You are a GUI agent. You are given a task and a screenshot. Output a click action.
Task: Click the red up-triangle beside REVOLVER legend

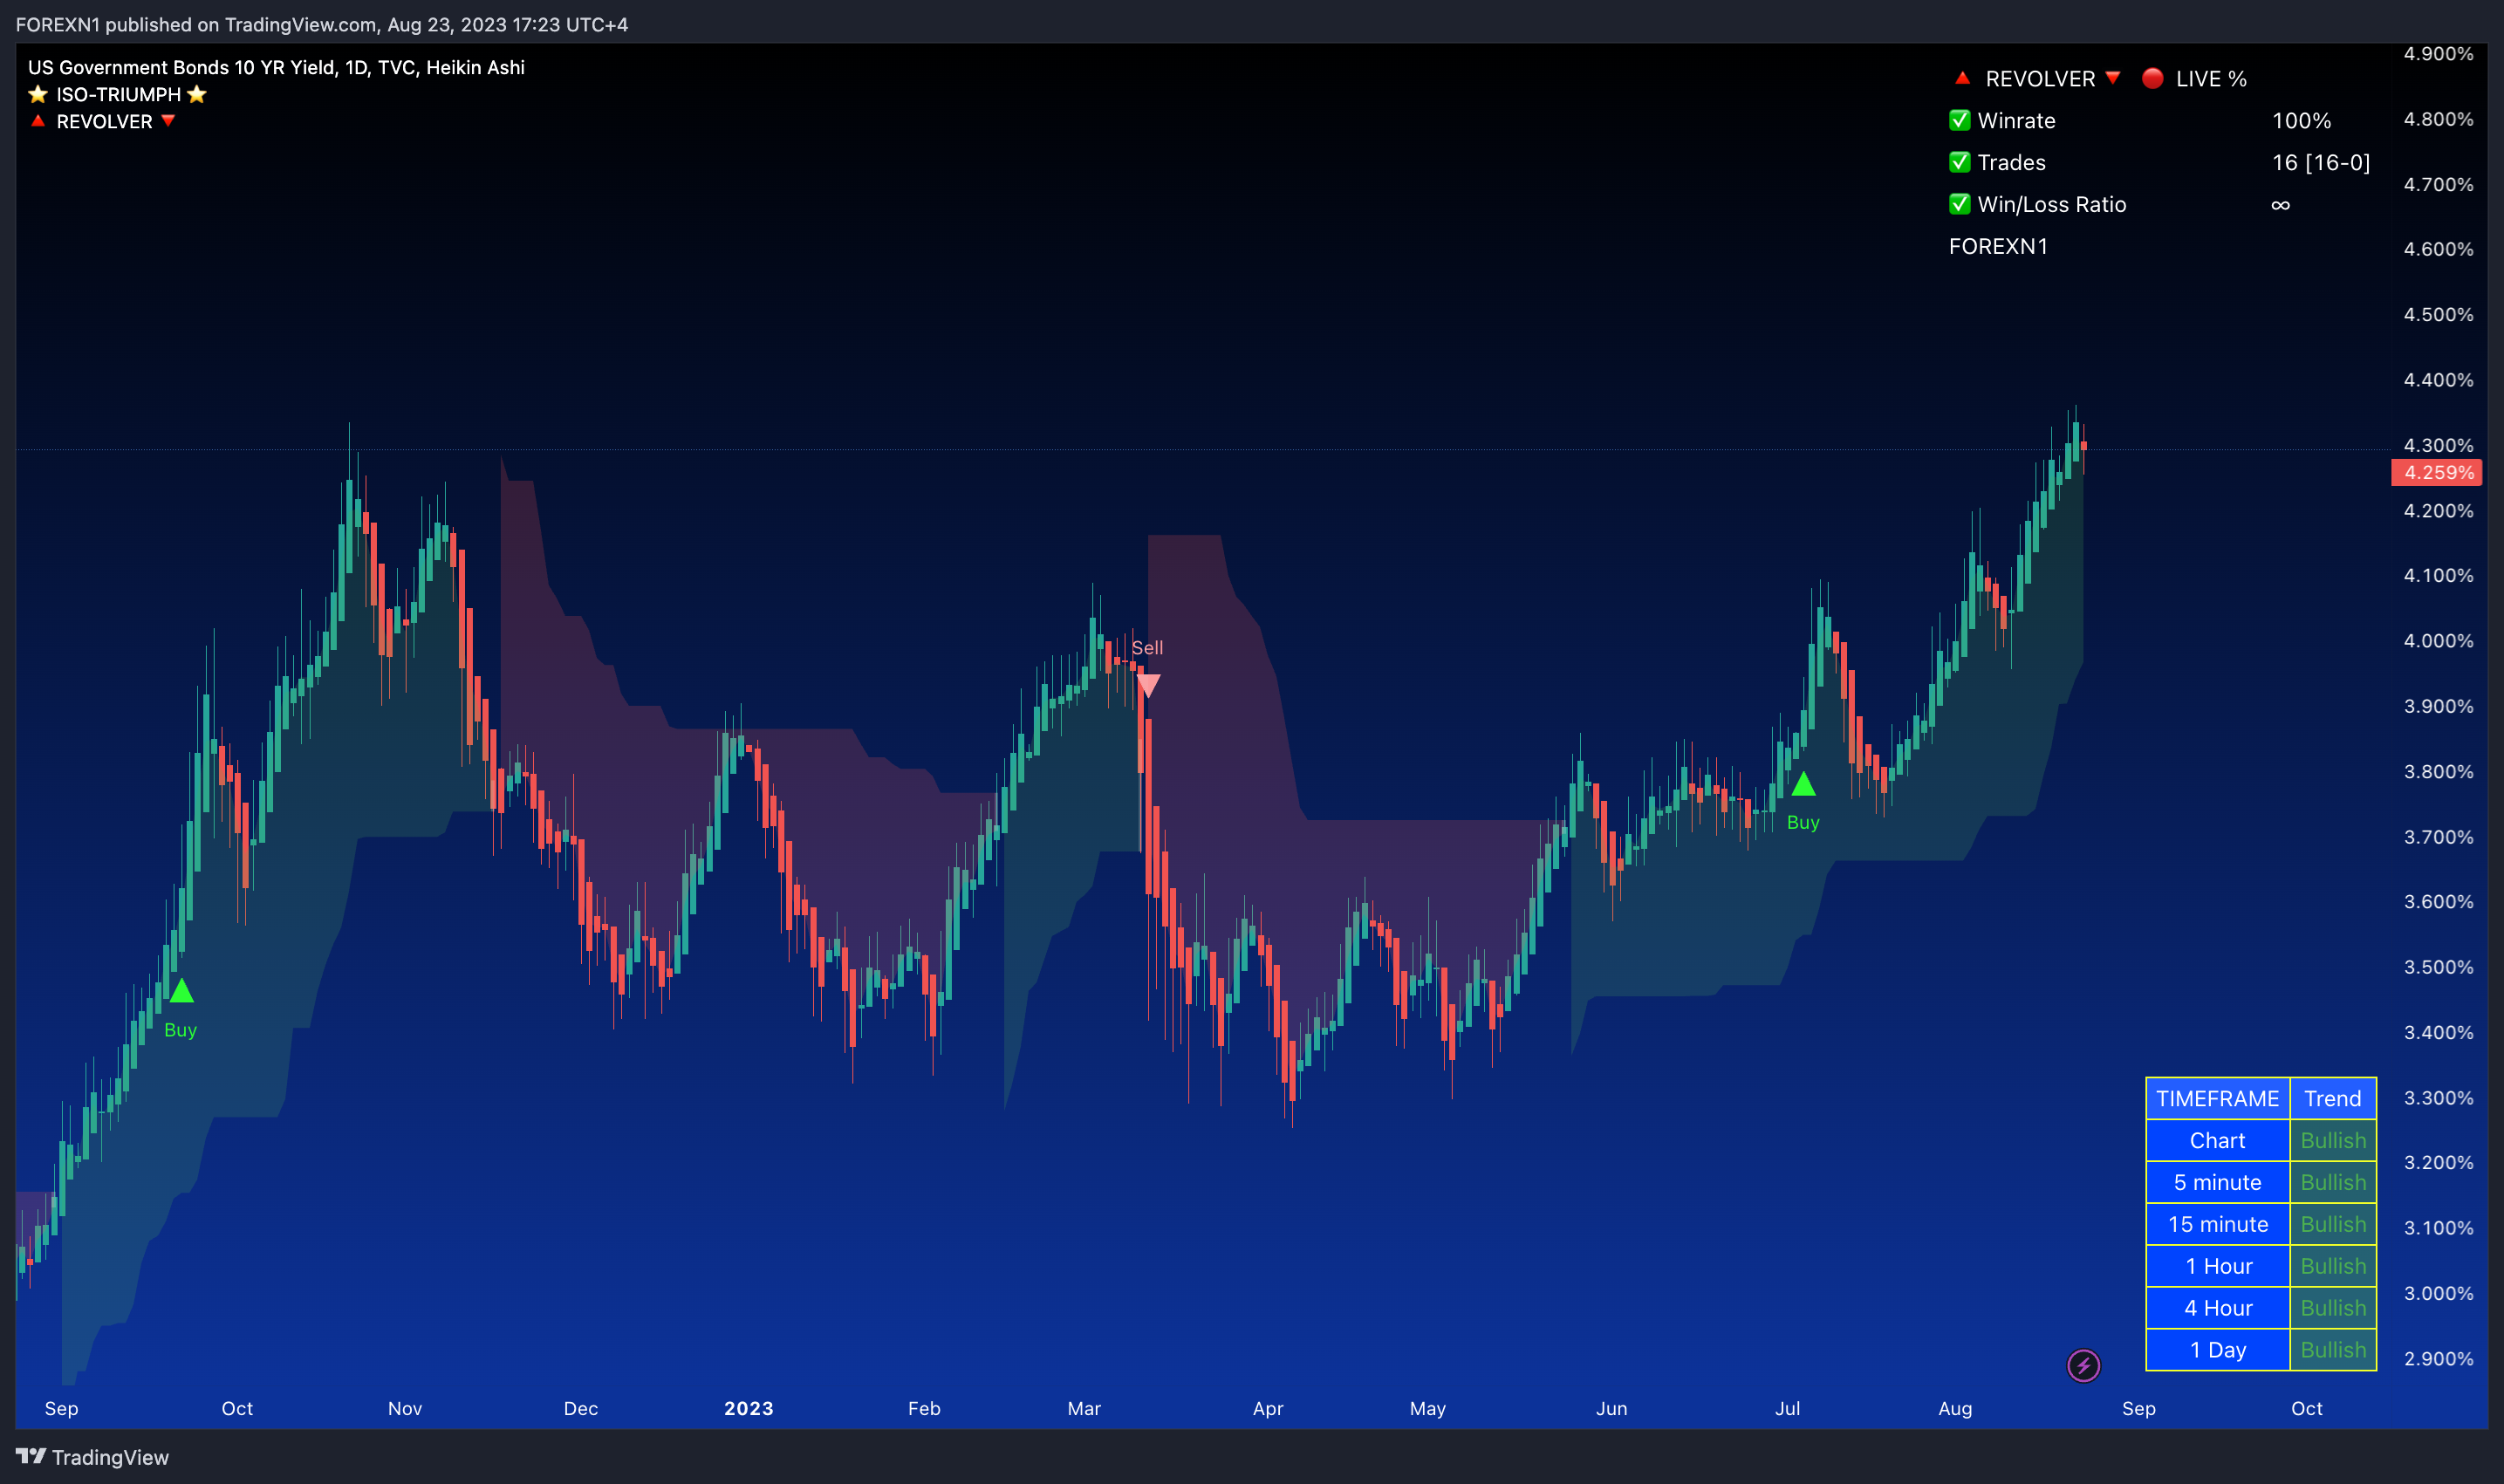(38, 121)
